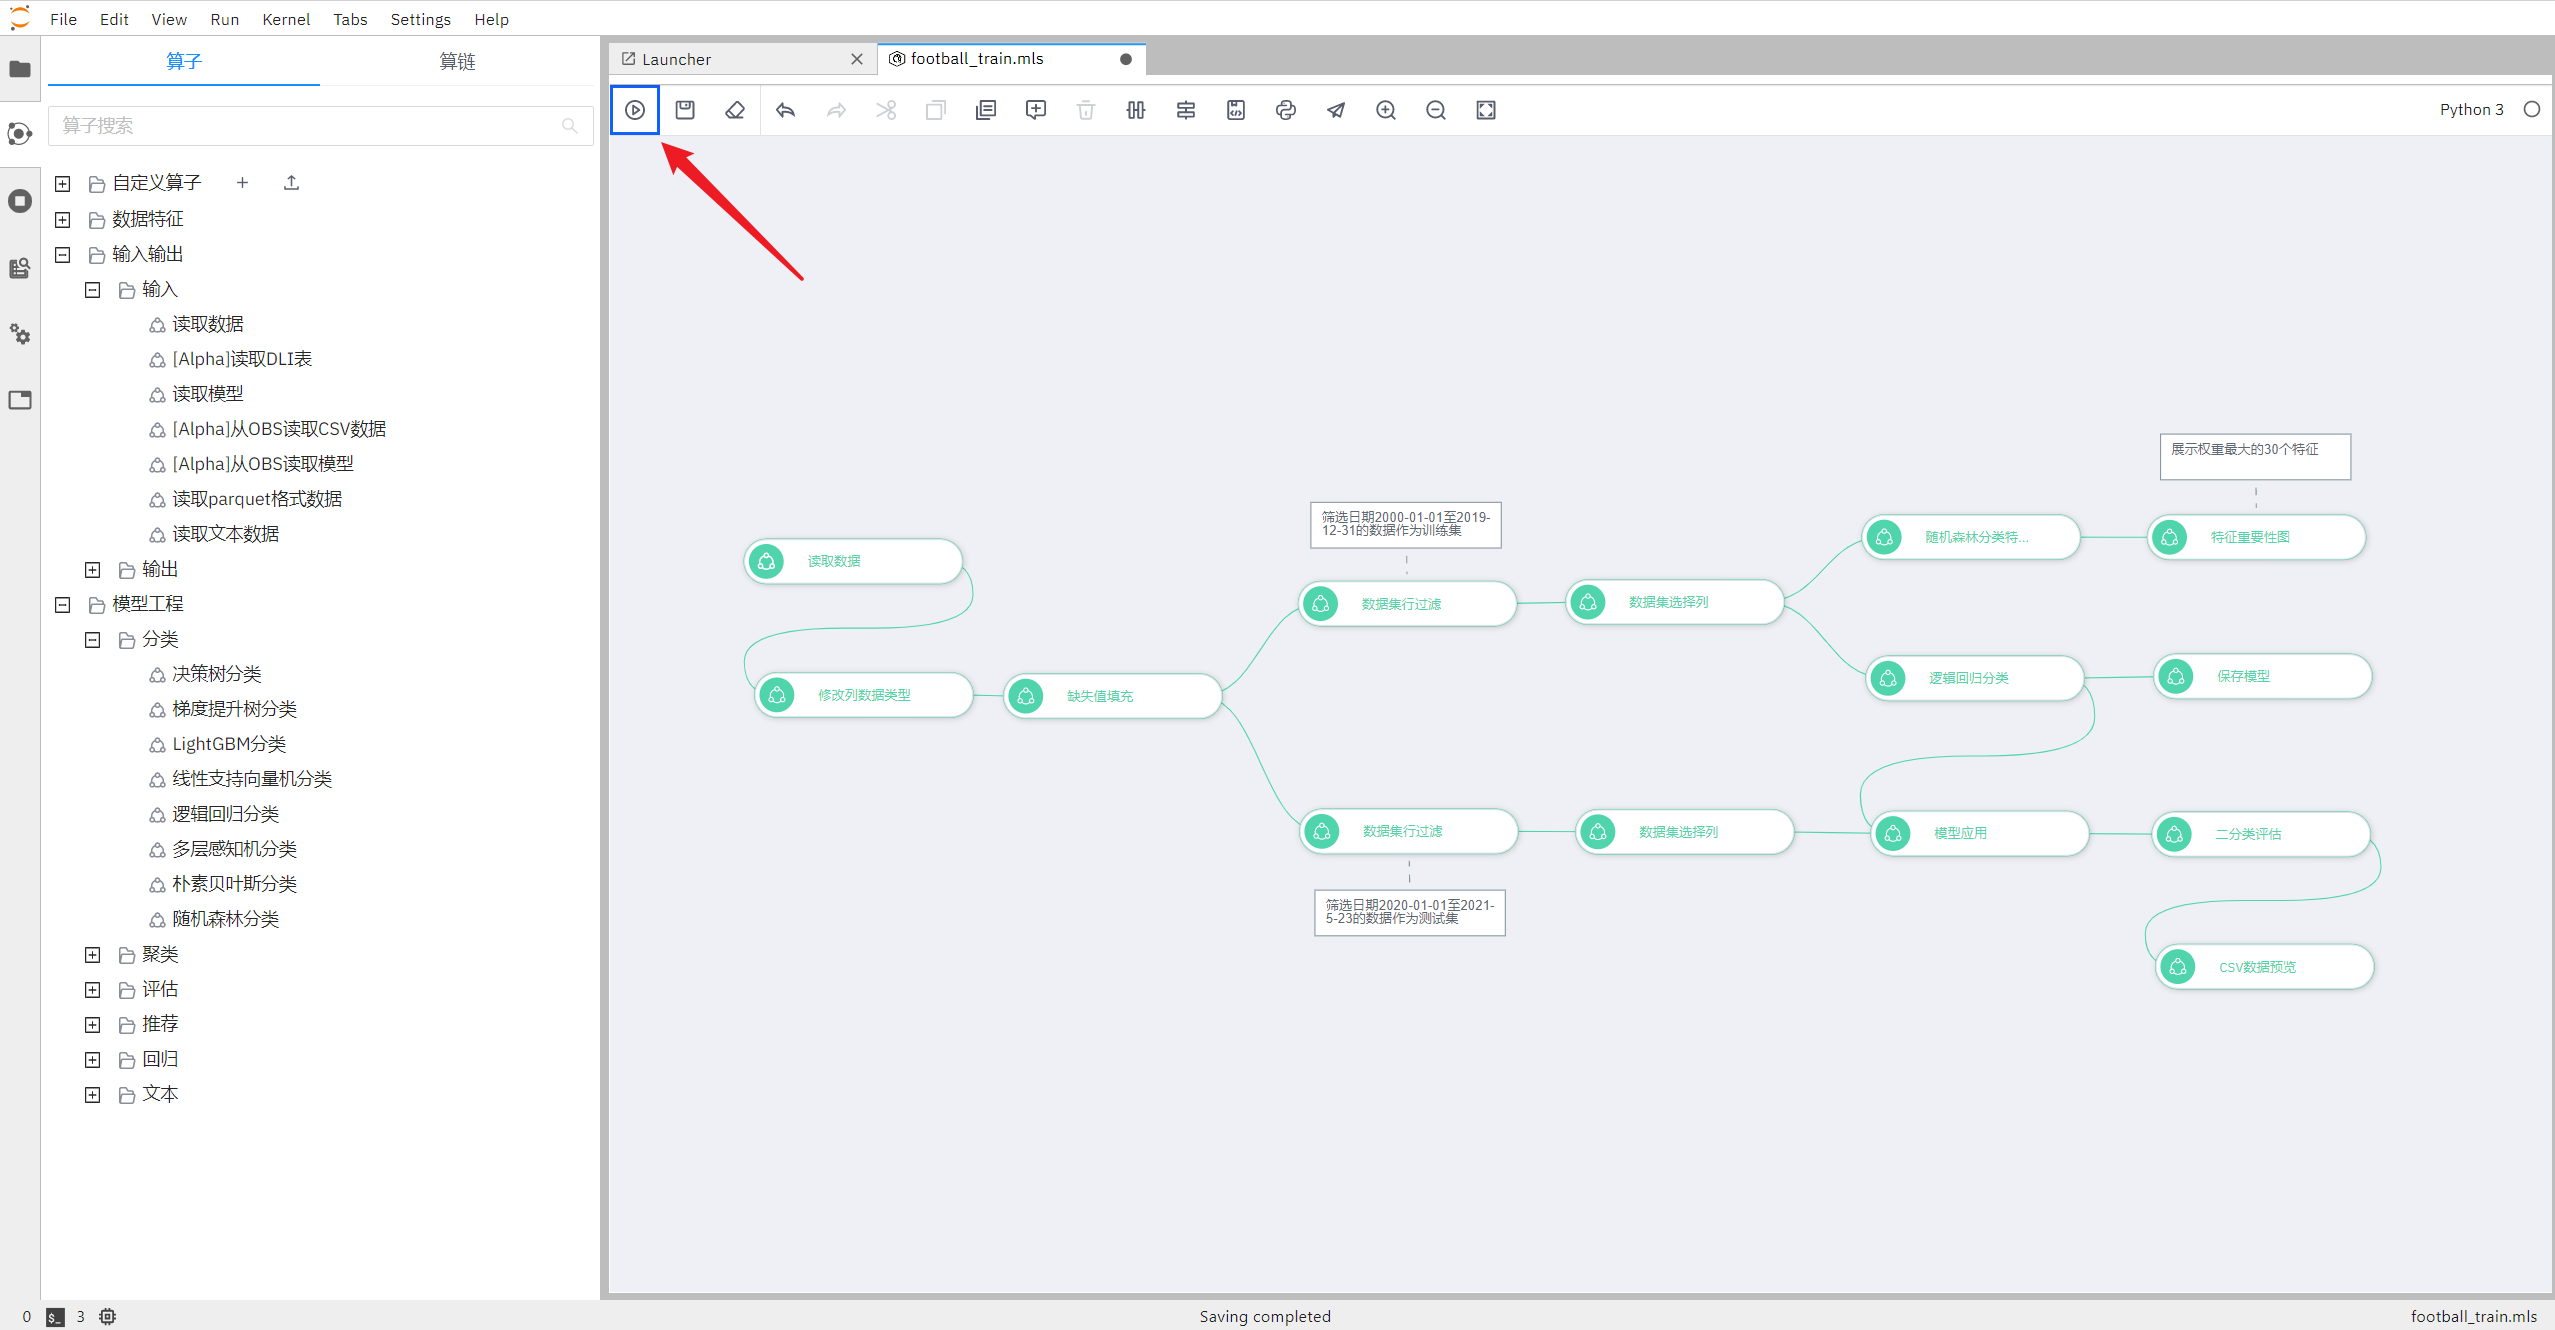
Task: Click the Run pipeline play button
Action: coord(635,110)
